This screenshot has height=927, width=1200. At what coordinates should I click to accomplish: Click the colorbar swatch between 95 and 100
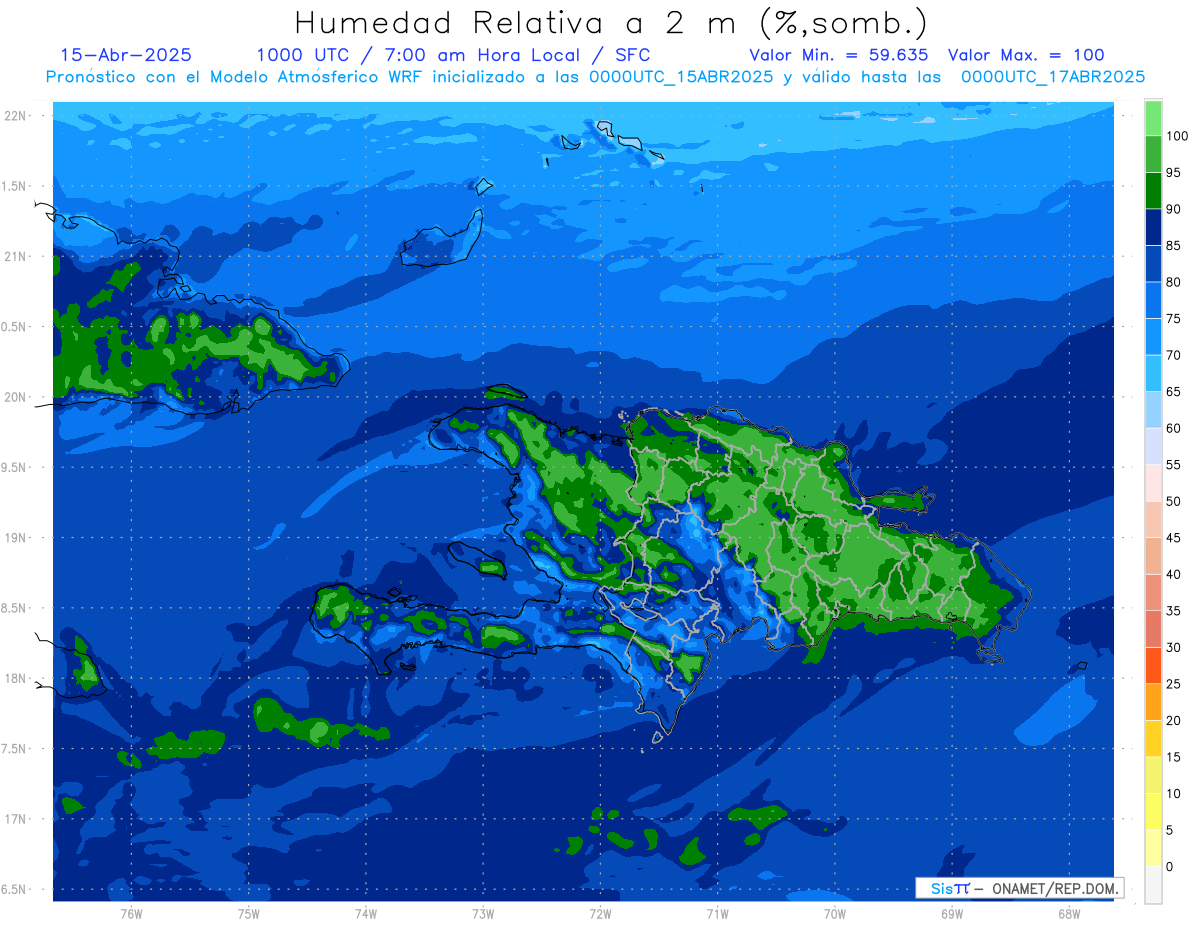[1153, 154]
